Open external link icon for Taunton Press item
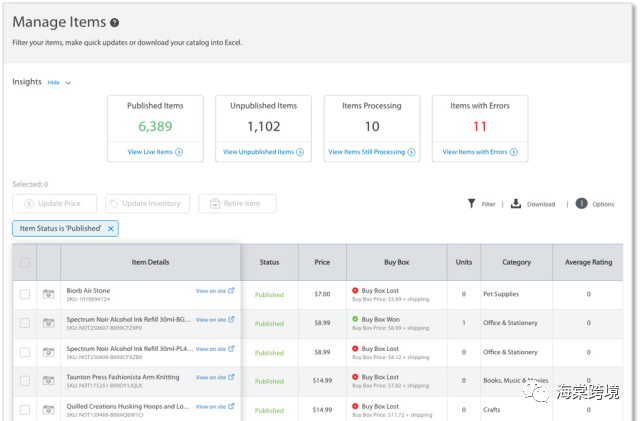Screen dimensions: 640x421 (231, 377)
